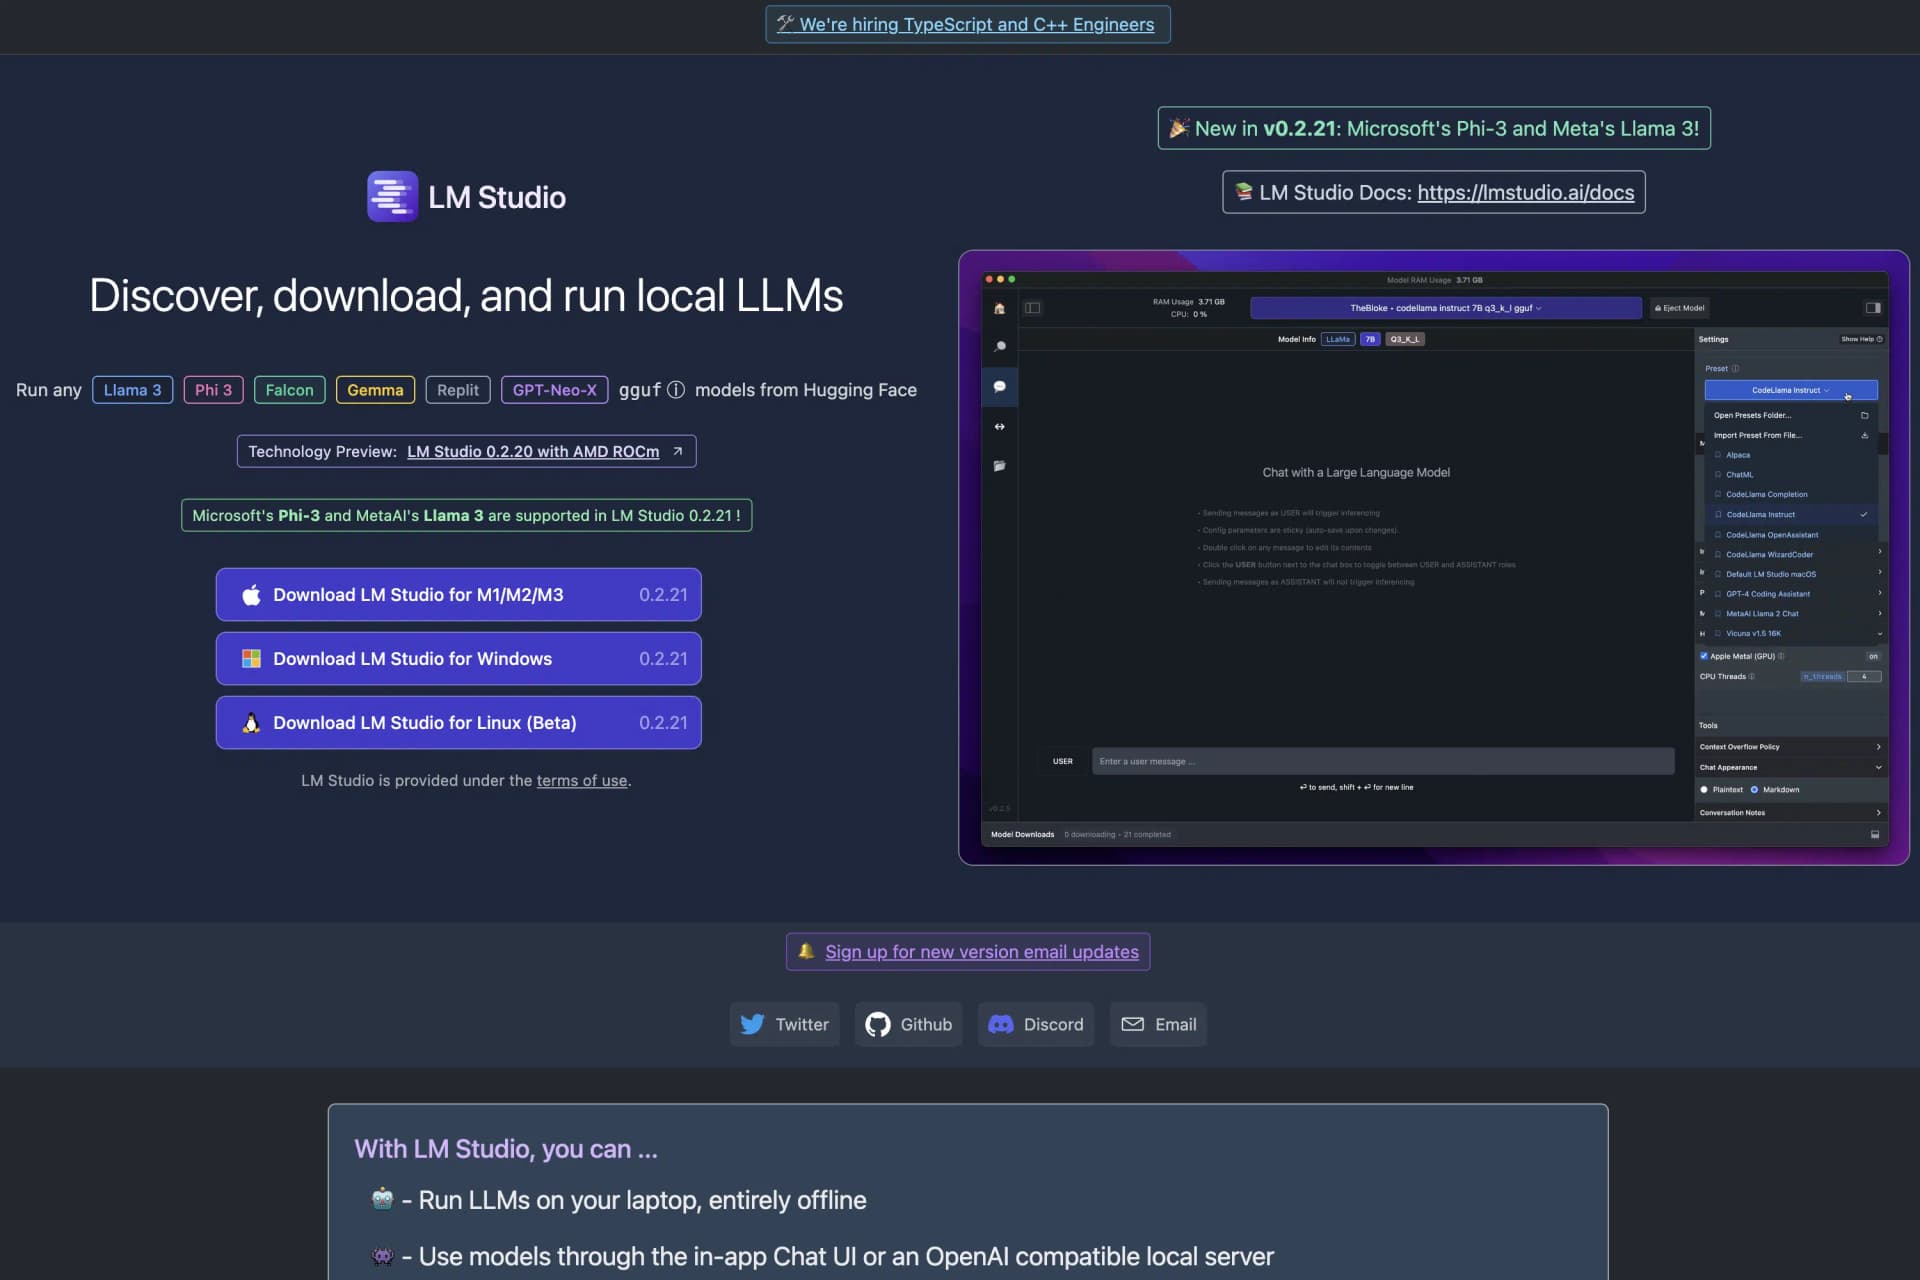Open the Chat panel icon in the sidebar
1920x1280 pixels.
(999, 387)
